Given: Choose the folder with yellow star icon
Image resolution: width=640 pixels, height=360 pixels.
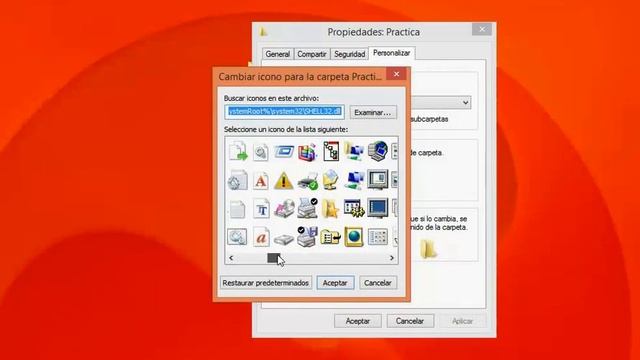Looking at the screenshot, I should click(x=331, y=209).
